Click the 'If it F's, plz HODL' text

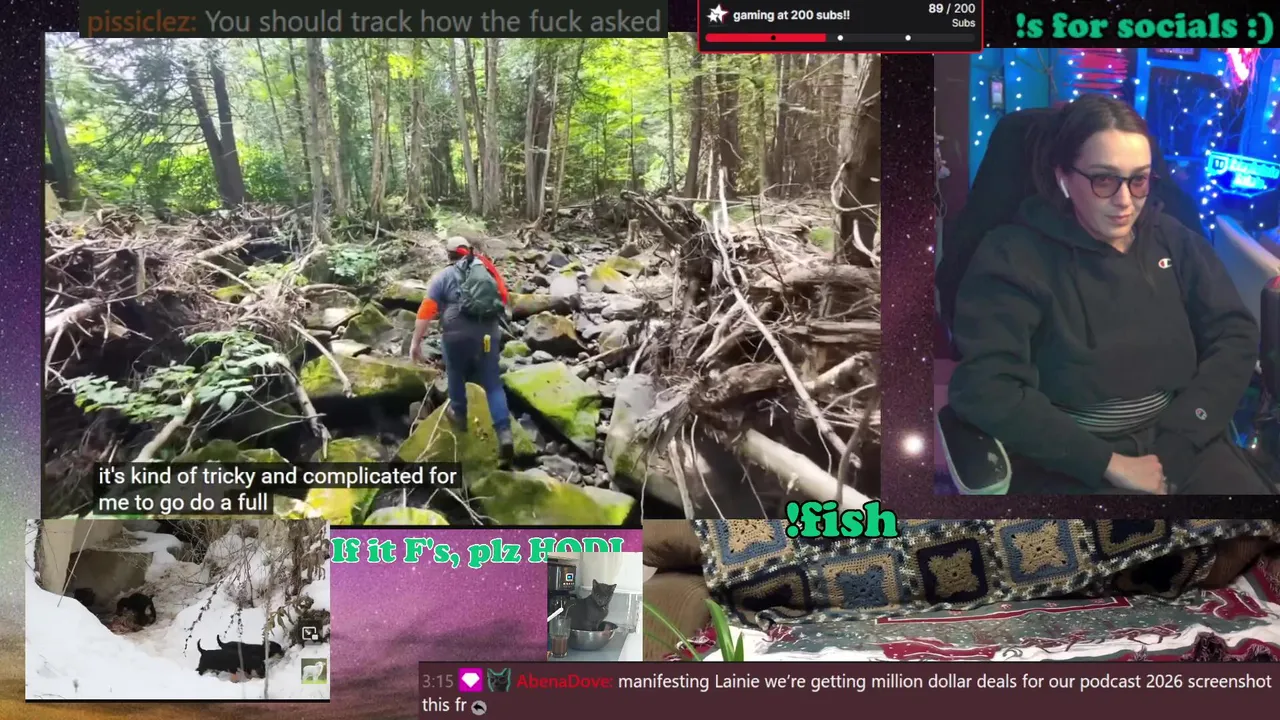(x=477, y=549)
